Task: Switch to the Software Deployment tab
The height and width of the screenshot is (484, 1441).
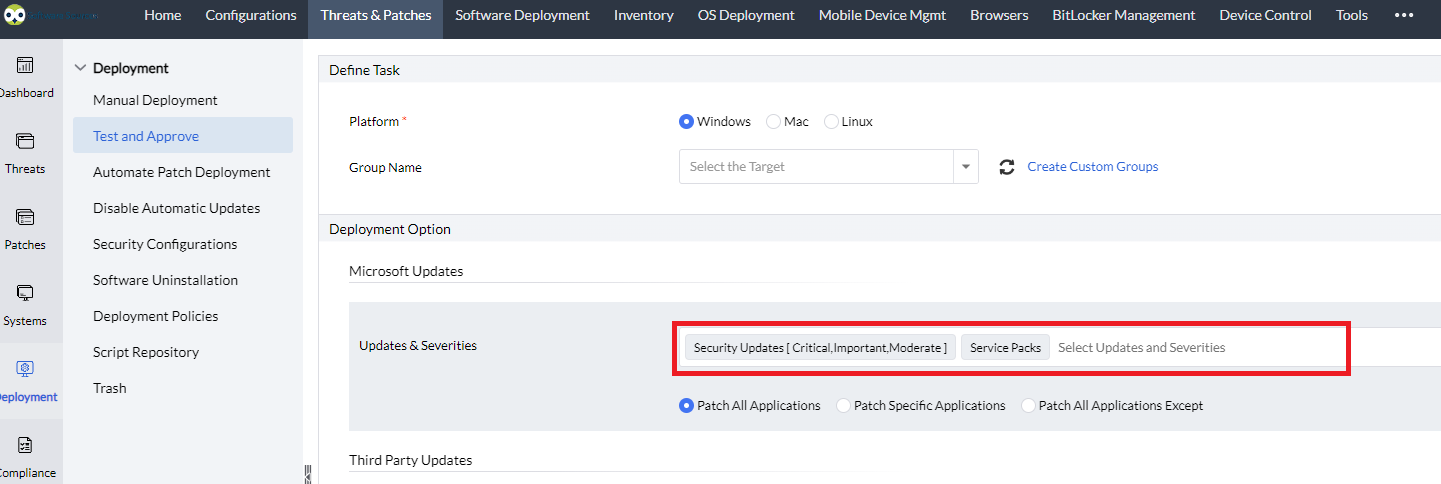Action: (522, 15)
